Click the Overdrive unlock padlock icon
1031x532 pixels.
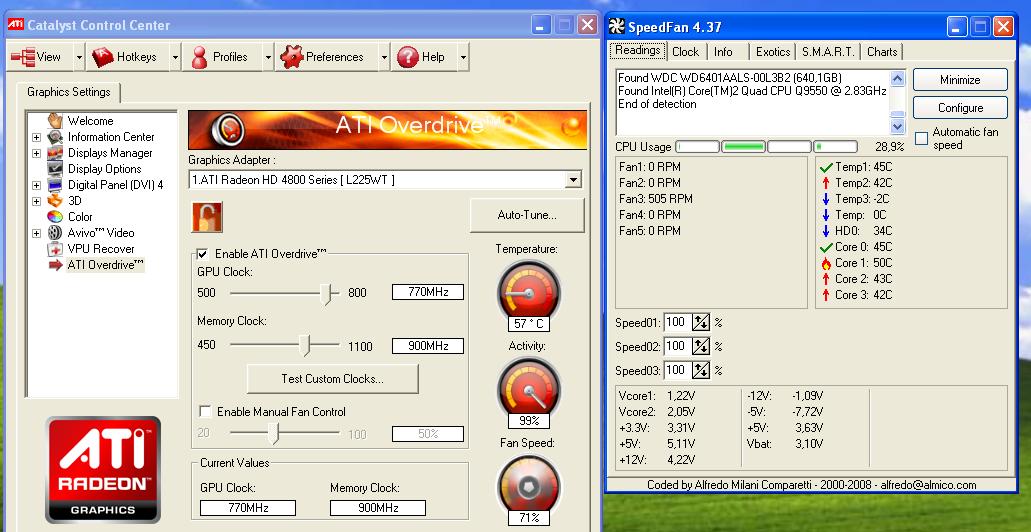coord(207,217)
